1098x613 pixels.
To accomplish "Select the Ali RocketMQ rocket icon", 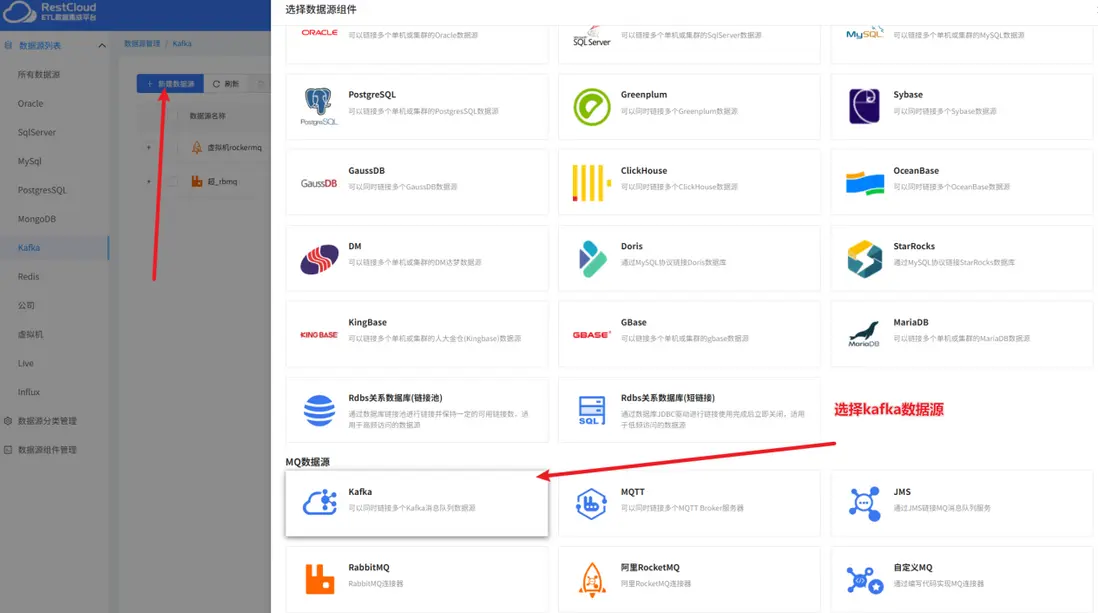I will [x=592, y=579].
